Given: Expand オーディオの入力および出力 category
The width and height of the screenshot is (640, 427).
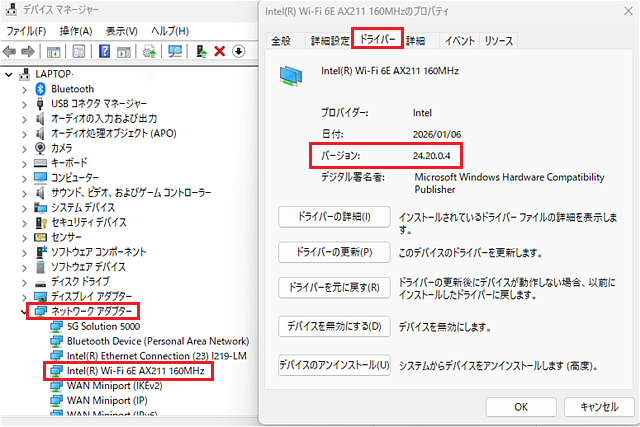Looking at the screenshot, I should [24, 120].
